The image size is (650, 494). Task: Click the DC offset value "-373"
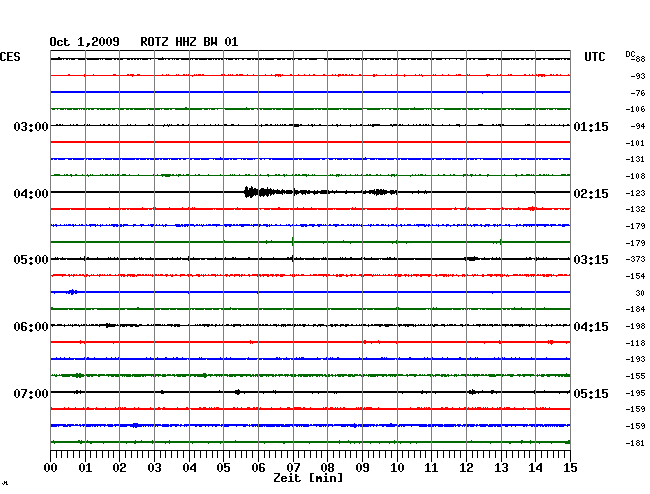coord(635,259)
